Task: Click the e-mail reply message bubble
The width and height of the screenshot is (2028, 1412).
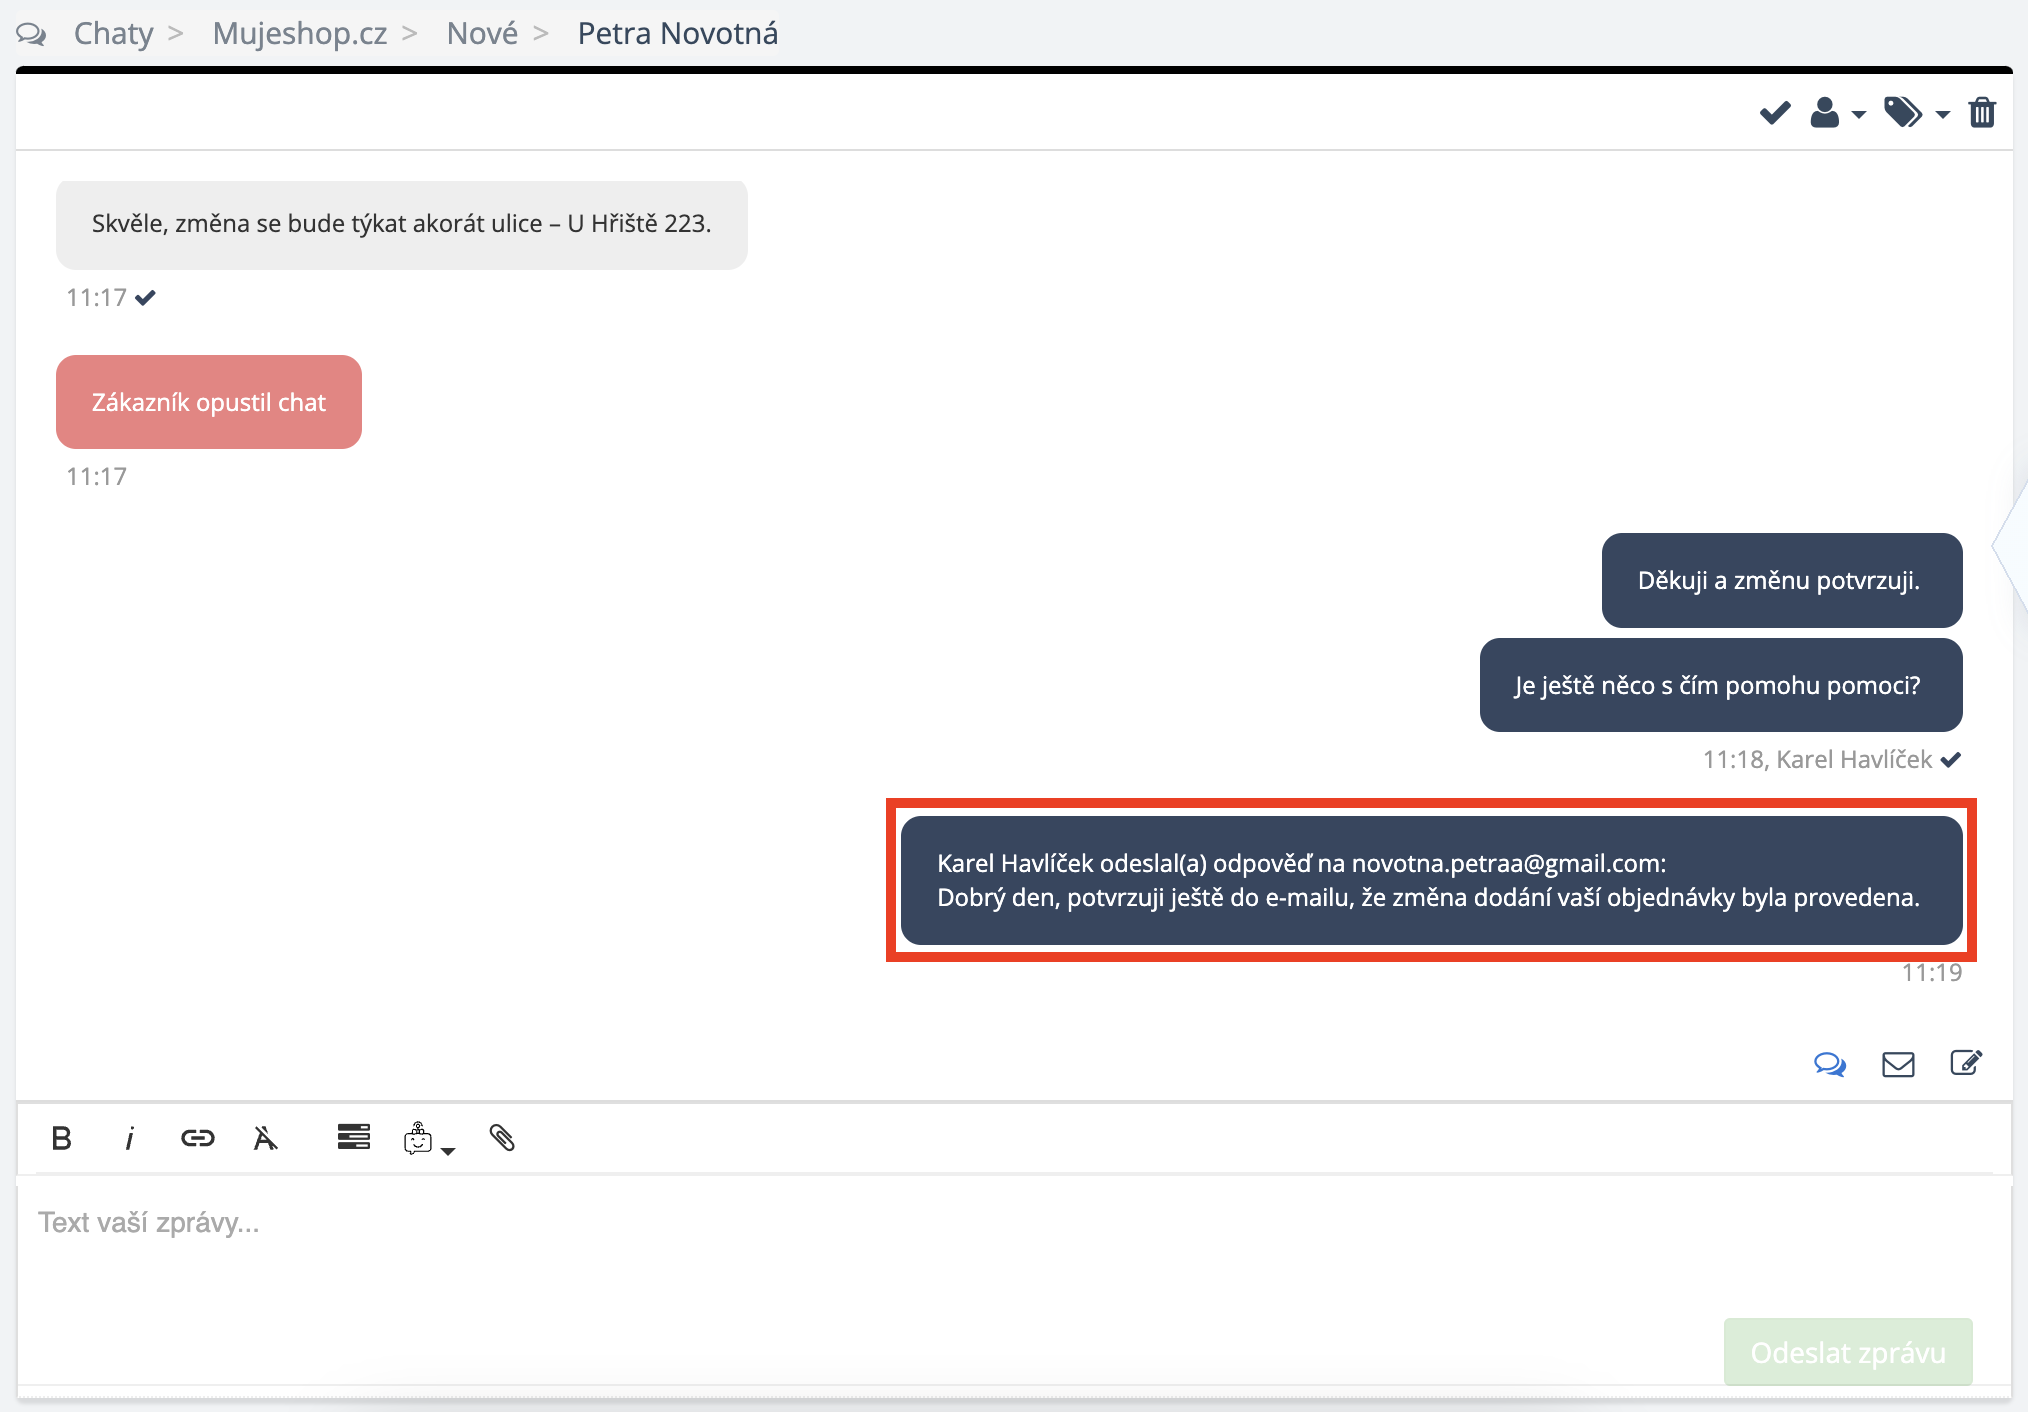Action: point(1430,880)
